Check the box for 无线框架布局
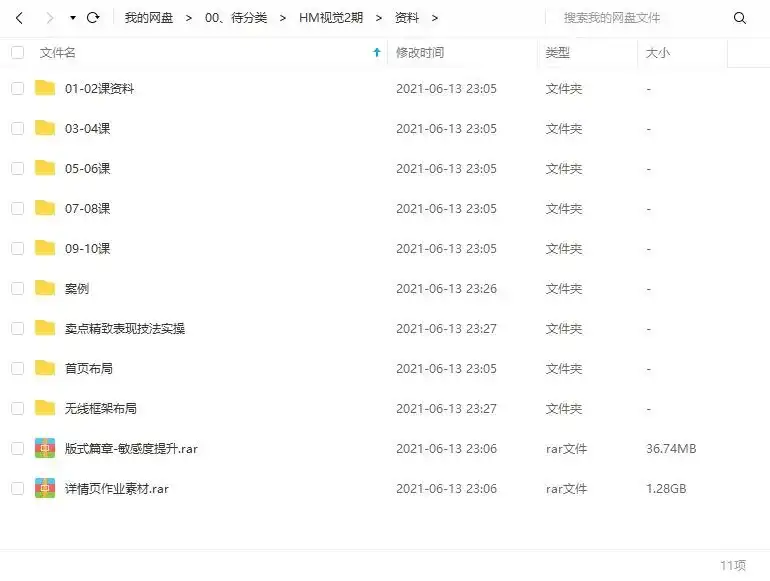The width and height of the screenshot is (770, 581). coord(17,409)
